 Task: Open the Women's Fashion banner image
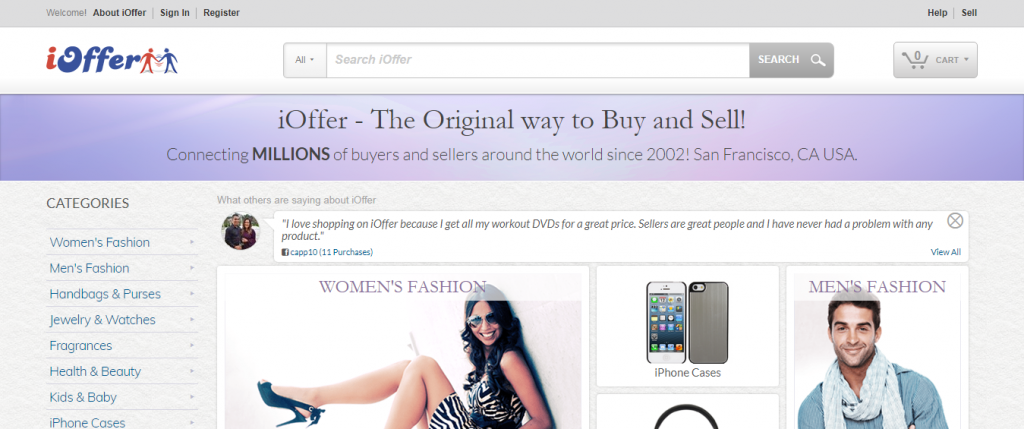click(403, 351)
